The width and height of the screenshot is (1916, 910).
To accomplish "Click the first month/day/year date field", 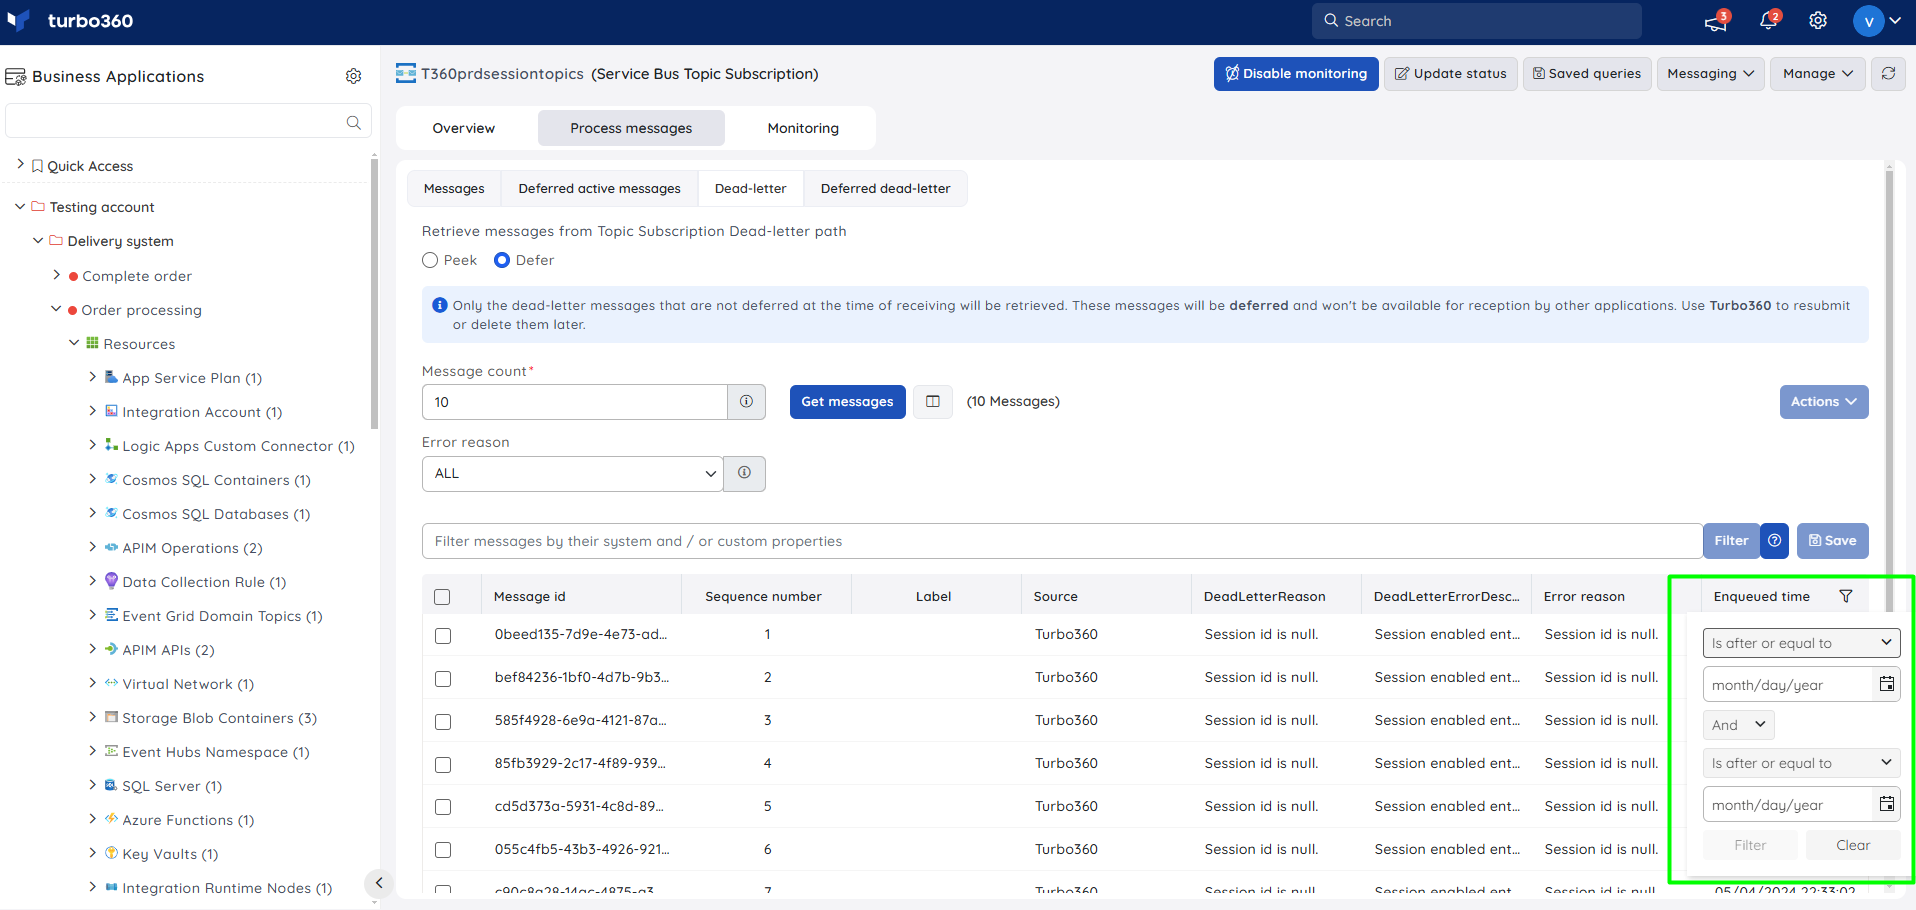I will point(1787,685).
